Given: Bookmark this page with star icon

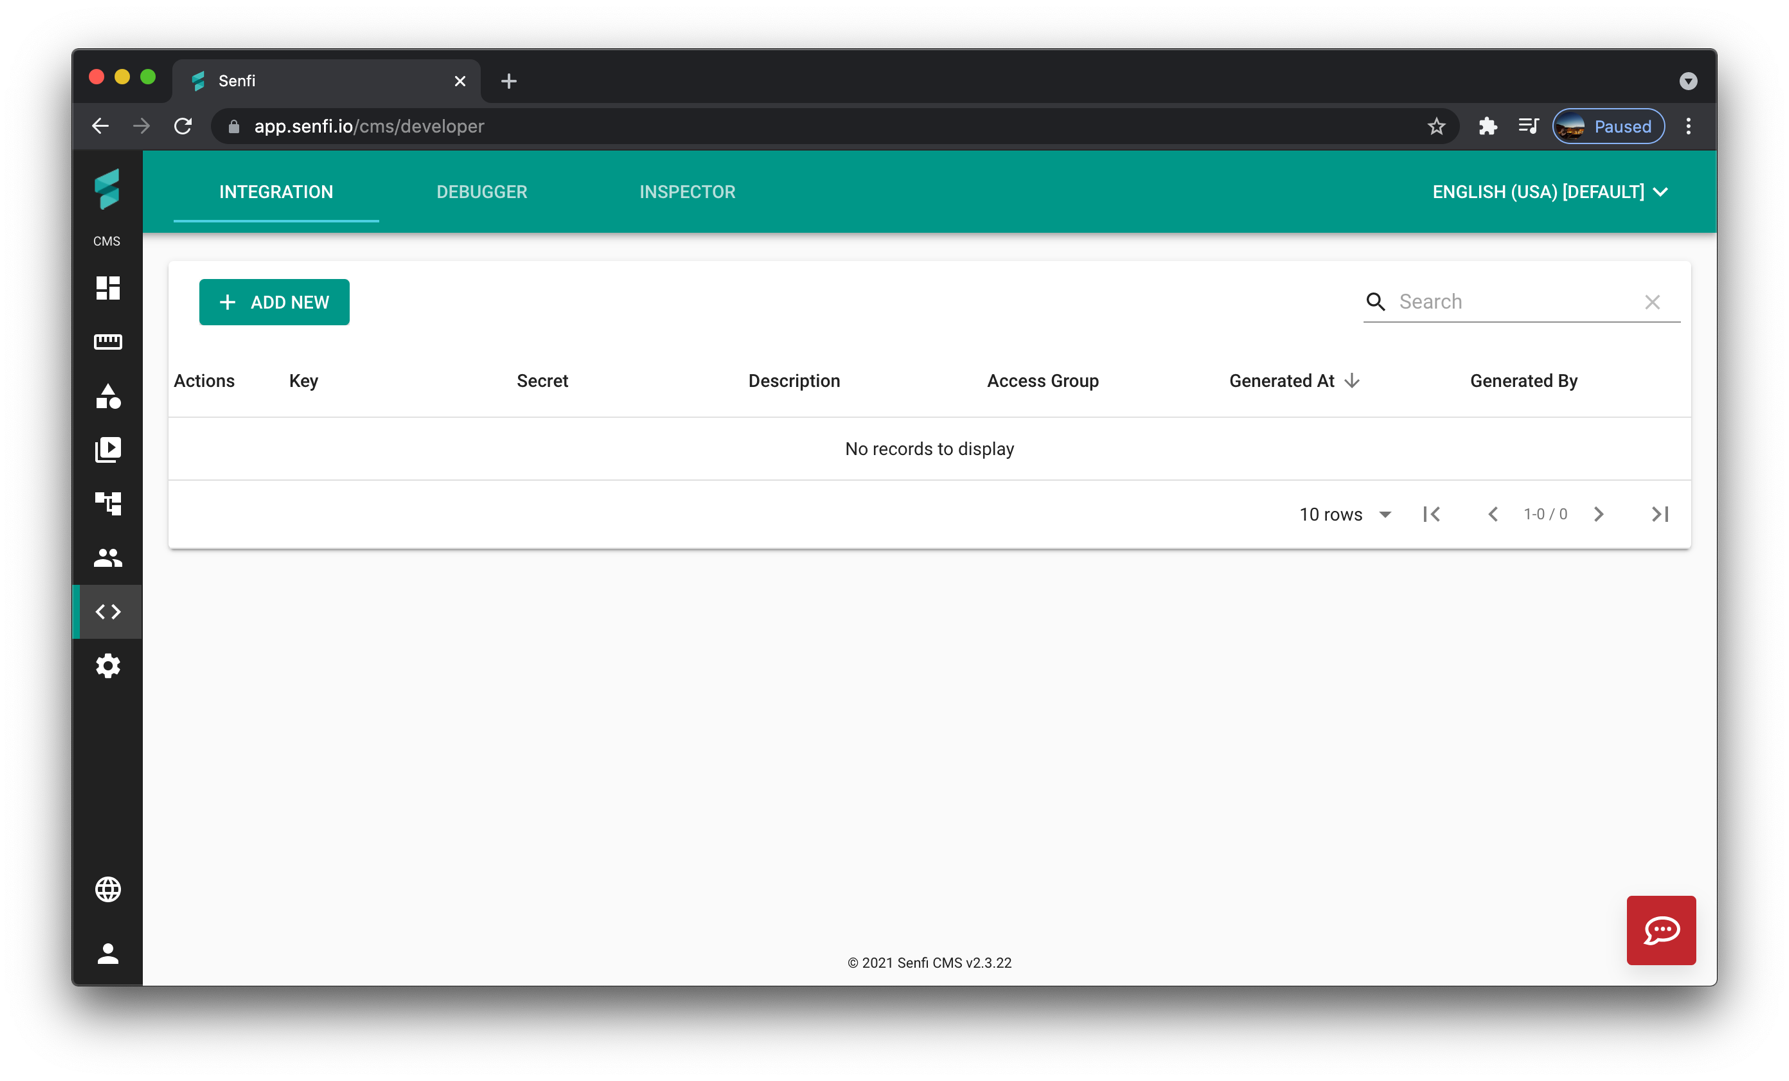Looking at the screenshot, I should coord(1436,126).
